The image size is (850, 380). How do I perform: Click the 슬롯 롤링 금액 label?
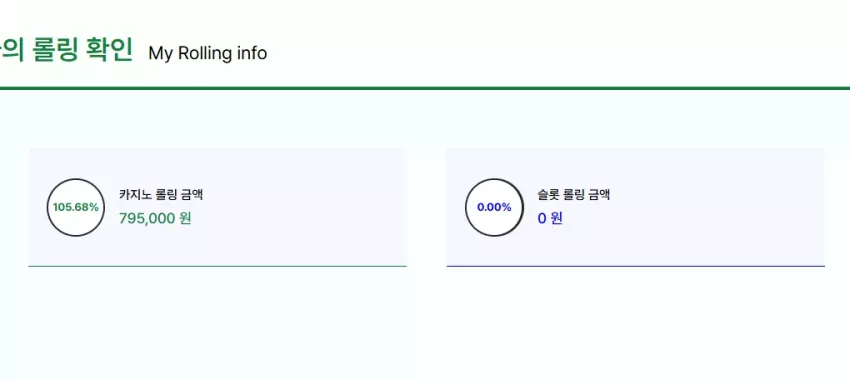[x=574, y=194]
